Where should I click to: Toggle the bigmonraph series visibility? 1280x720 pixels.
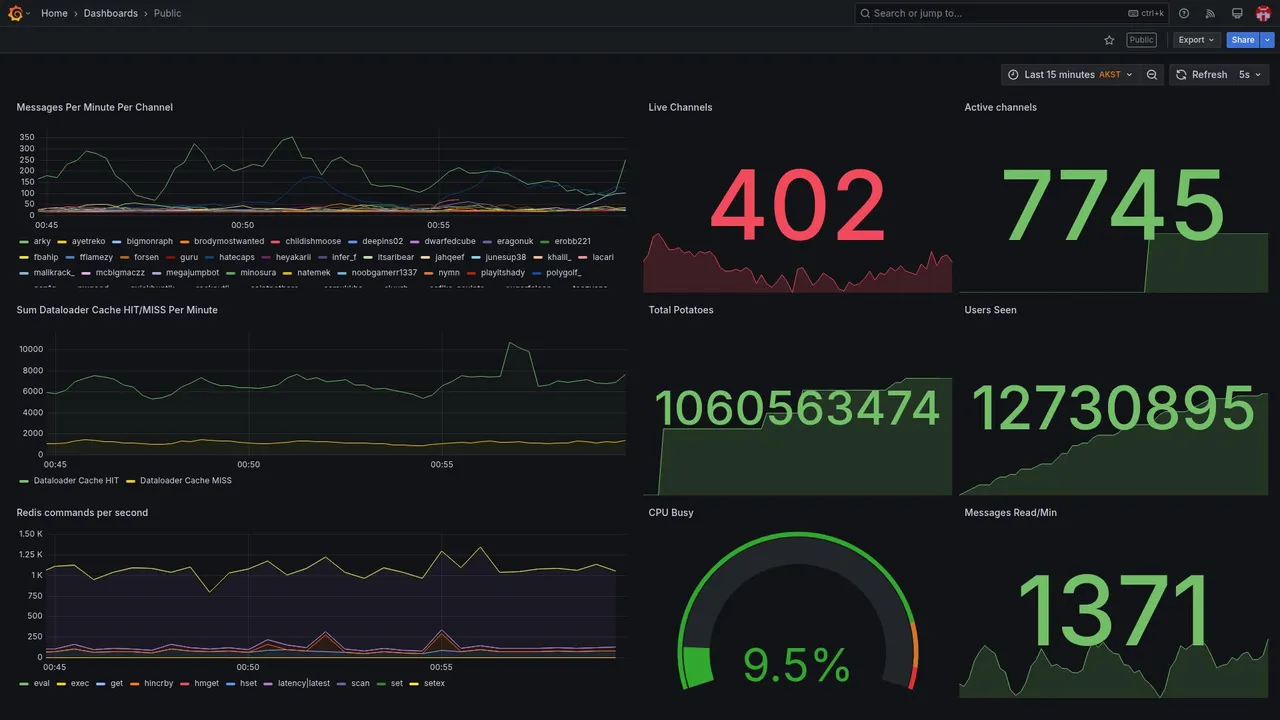(x=150, y=241)
